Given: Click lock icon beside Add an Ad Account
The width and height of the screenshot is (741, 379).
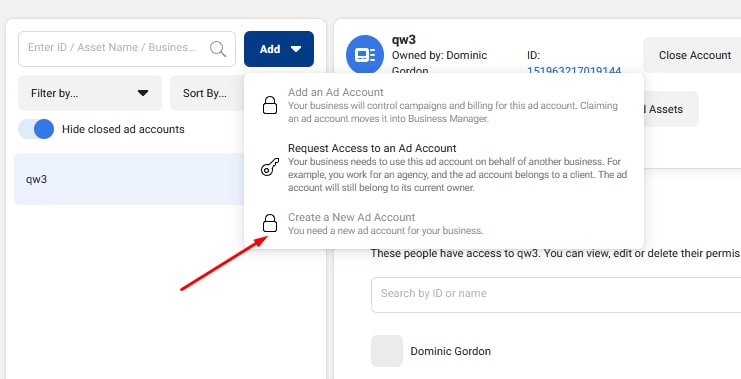Looking at the screenshot, I should click(270, 105).
